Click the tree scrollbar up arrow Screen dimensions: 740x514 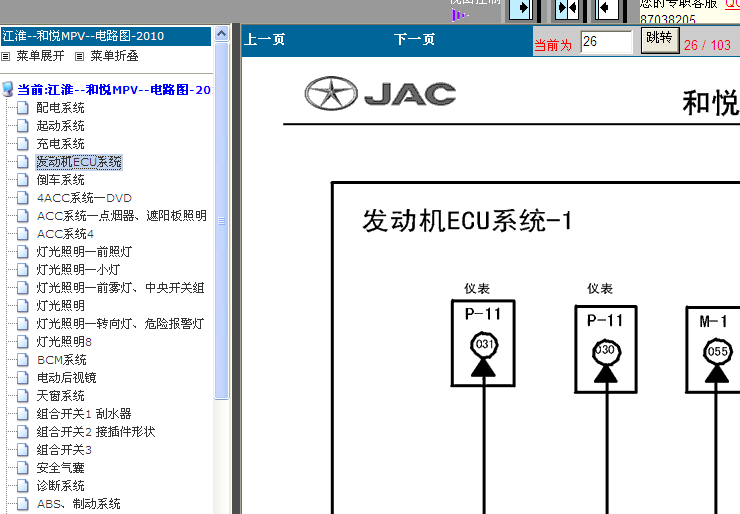(221, 34)
